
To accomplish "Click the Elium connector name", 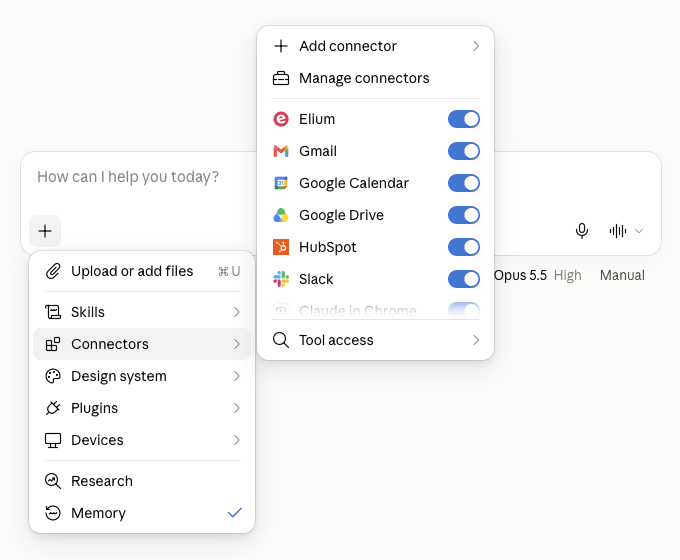I will [317, 119].
